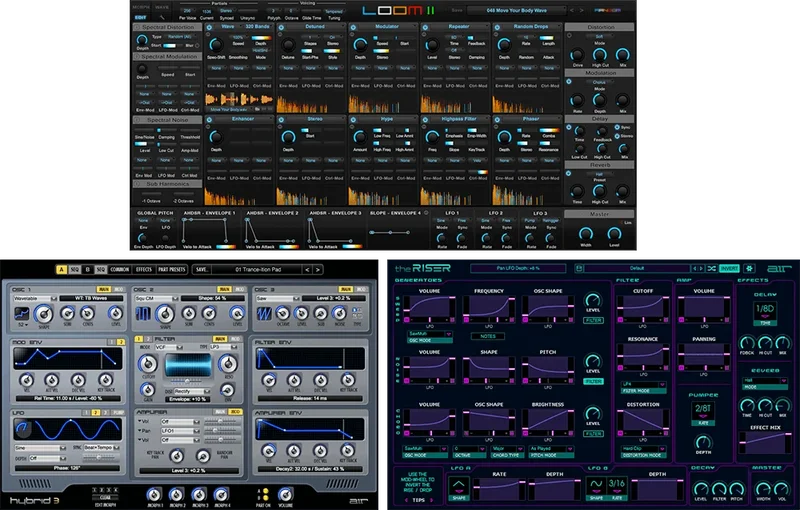Select part A tab in Hybrid 3
800x510 pixels.
(x=62, y=270)
